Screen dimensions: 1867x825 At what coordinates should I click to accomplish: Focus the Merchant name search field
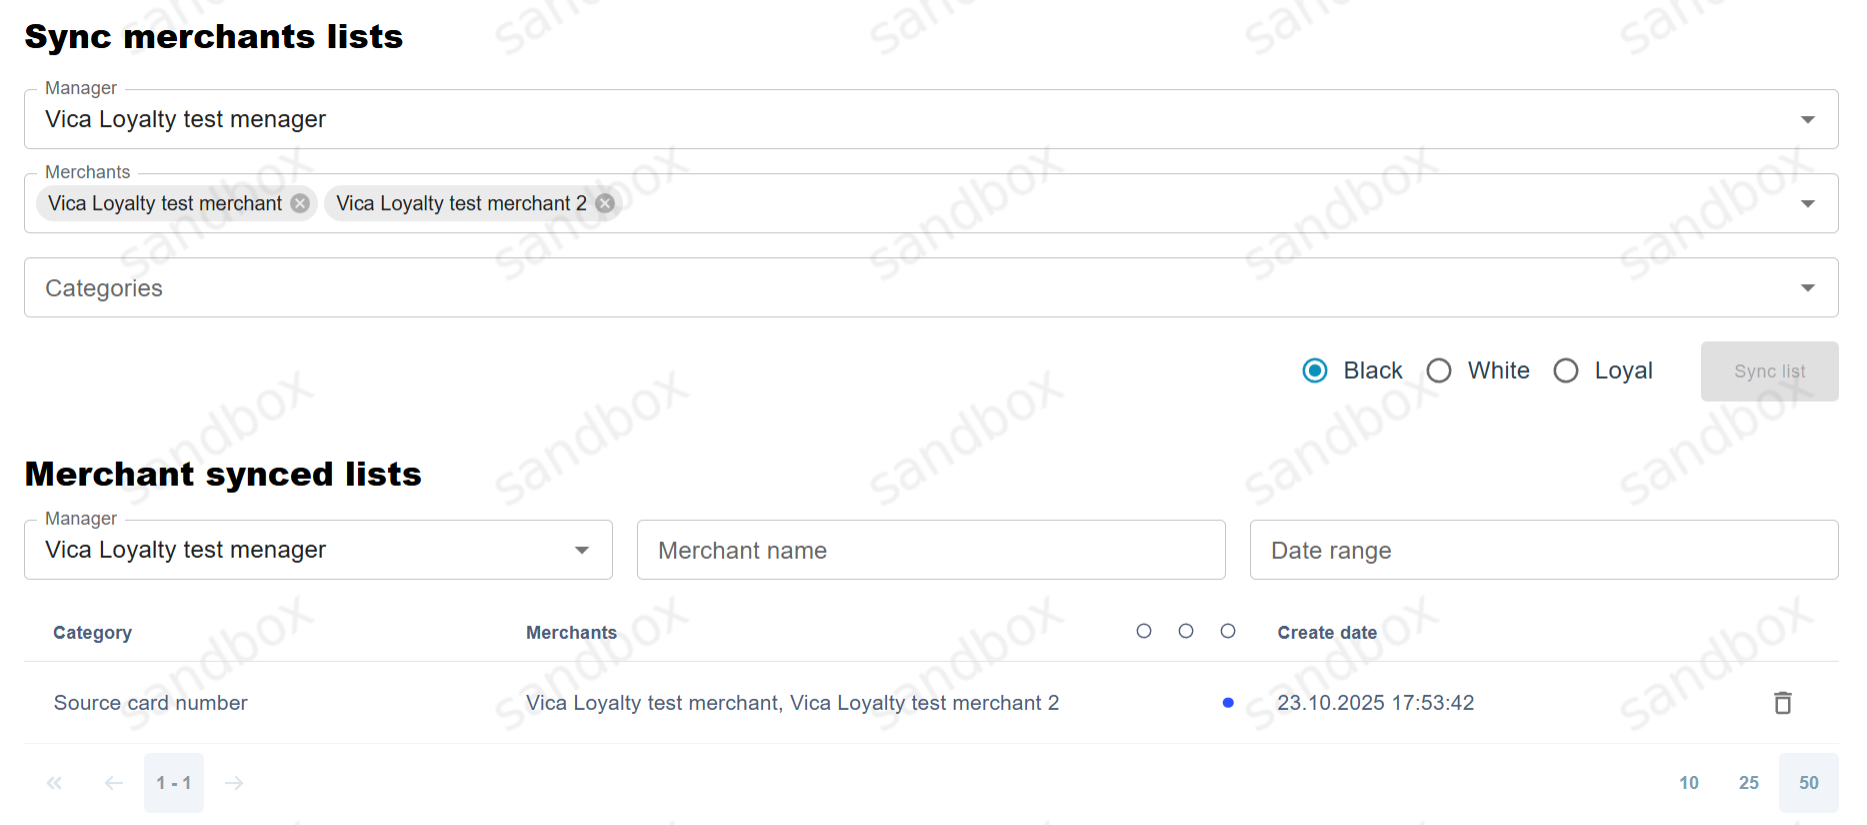[930, 550]
